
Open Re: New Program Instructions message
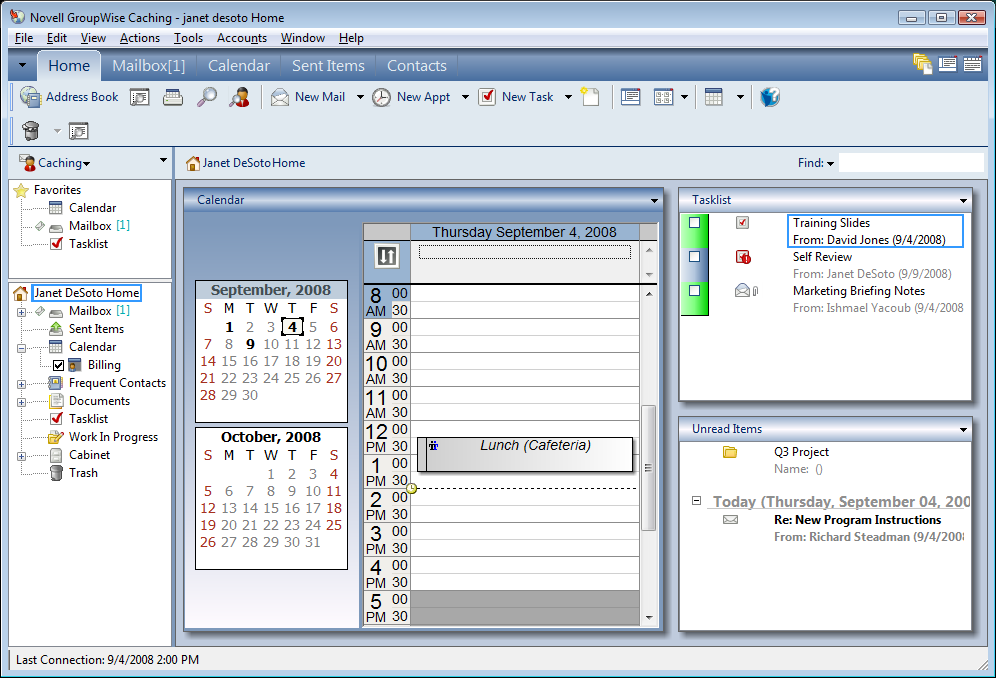tap(858, 520)
